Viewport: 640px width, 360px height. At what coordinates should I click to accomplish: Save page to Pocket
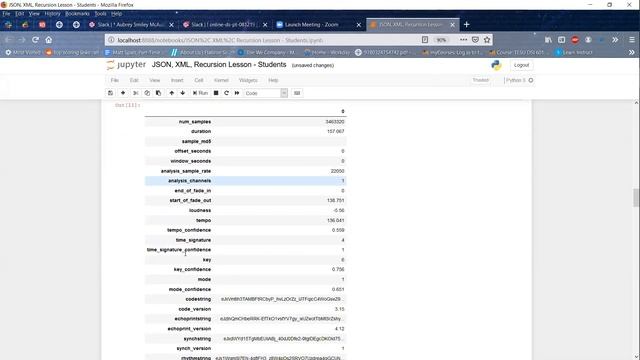[x=475, y=40]
